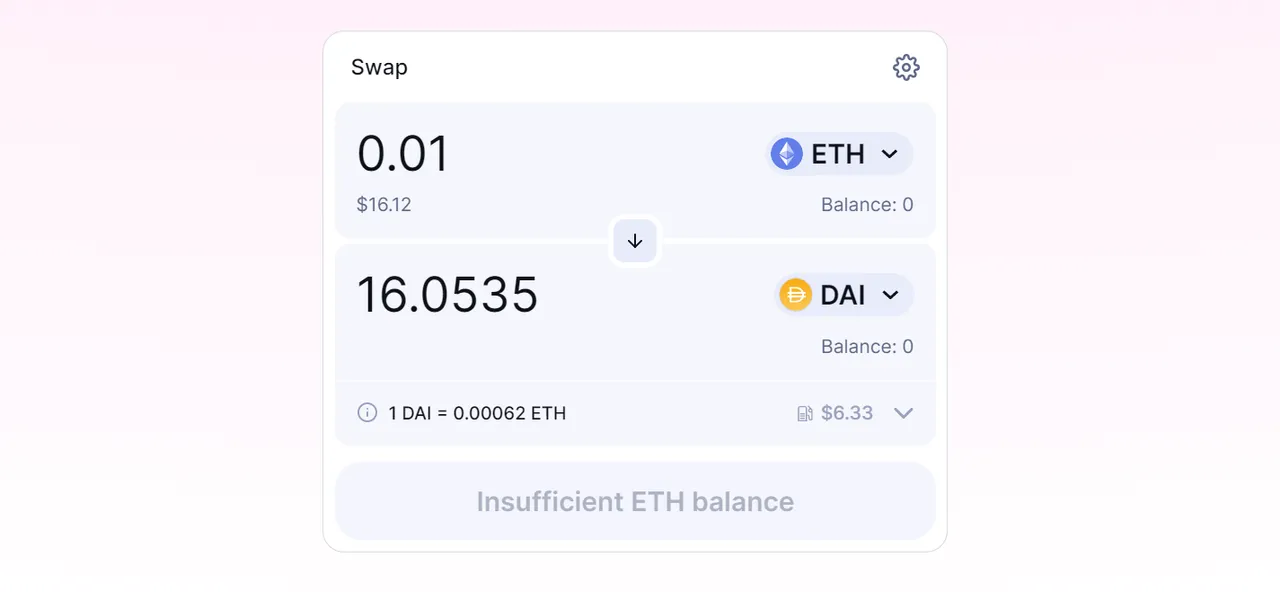Click the ETH dropdown chevron arrow
The image size is (1280, 592).
point(889,154)
